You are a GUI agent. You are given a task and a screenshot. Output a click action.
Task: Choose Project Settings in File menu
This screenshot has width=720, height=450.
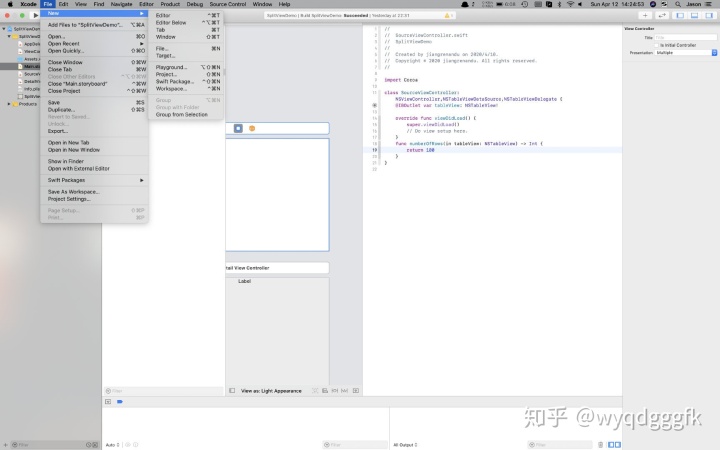coord(94,199)
